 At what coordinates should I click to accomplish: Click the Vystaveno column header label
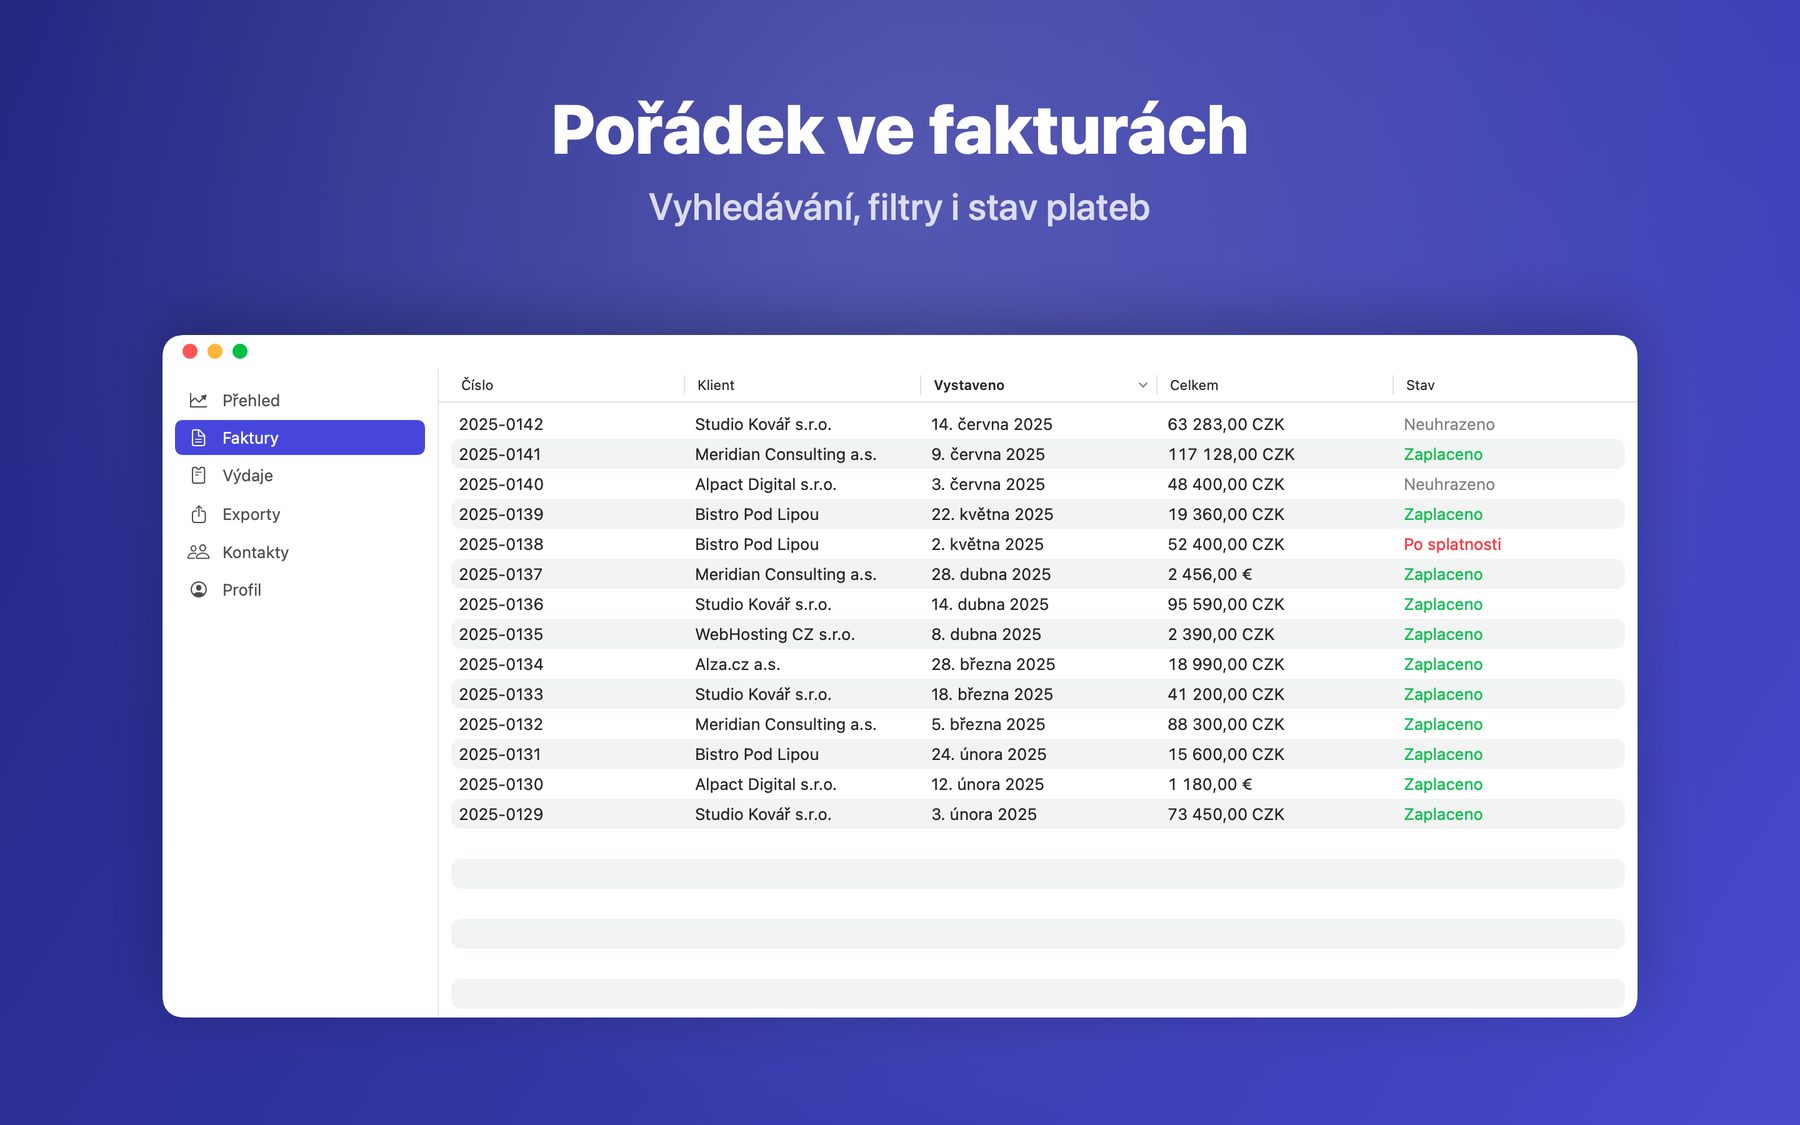[x=968, y=385]
